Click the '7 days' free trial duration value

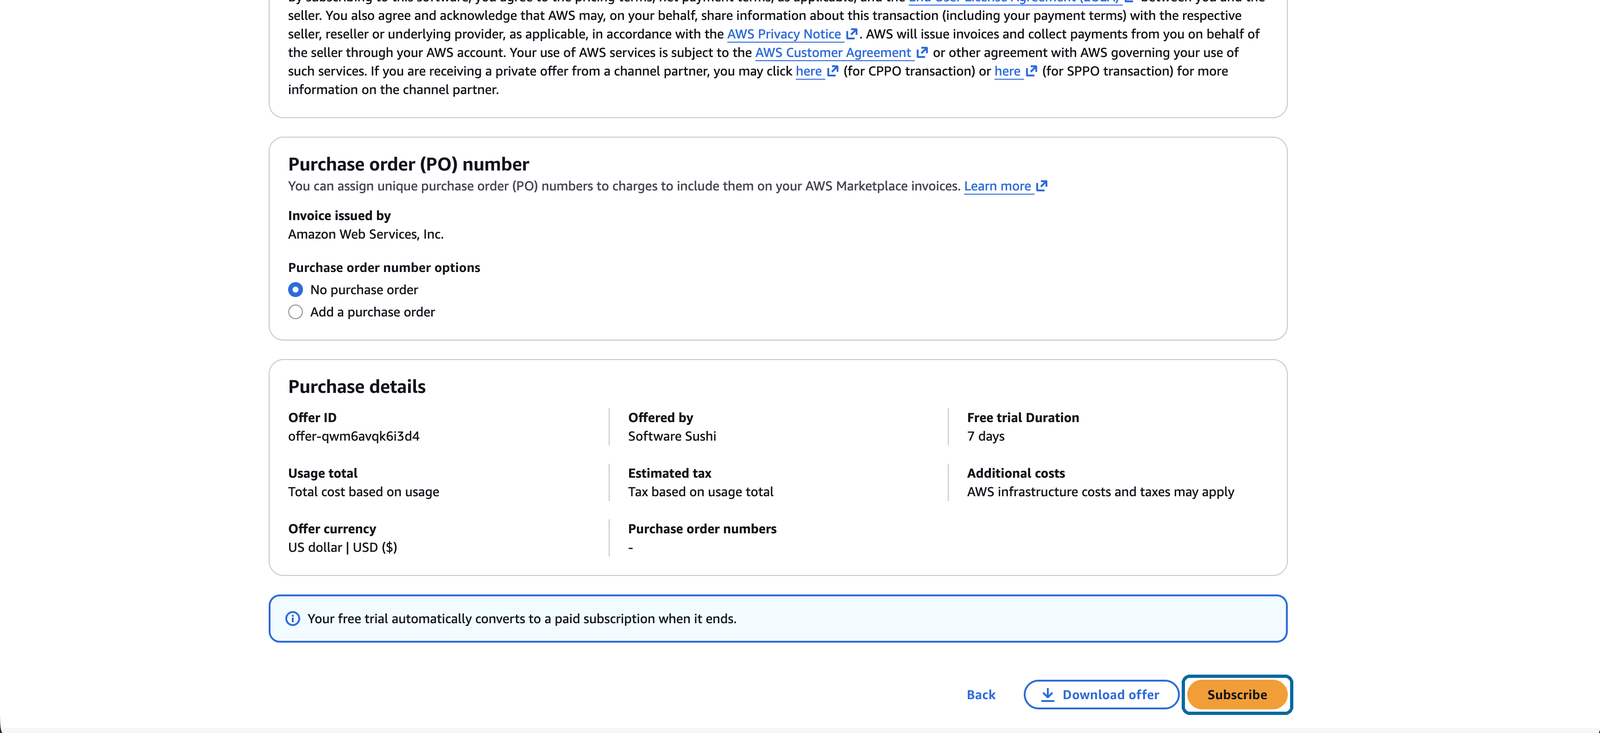[986, 436]
